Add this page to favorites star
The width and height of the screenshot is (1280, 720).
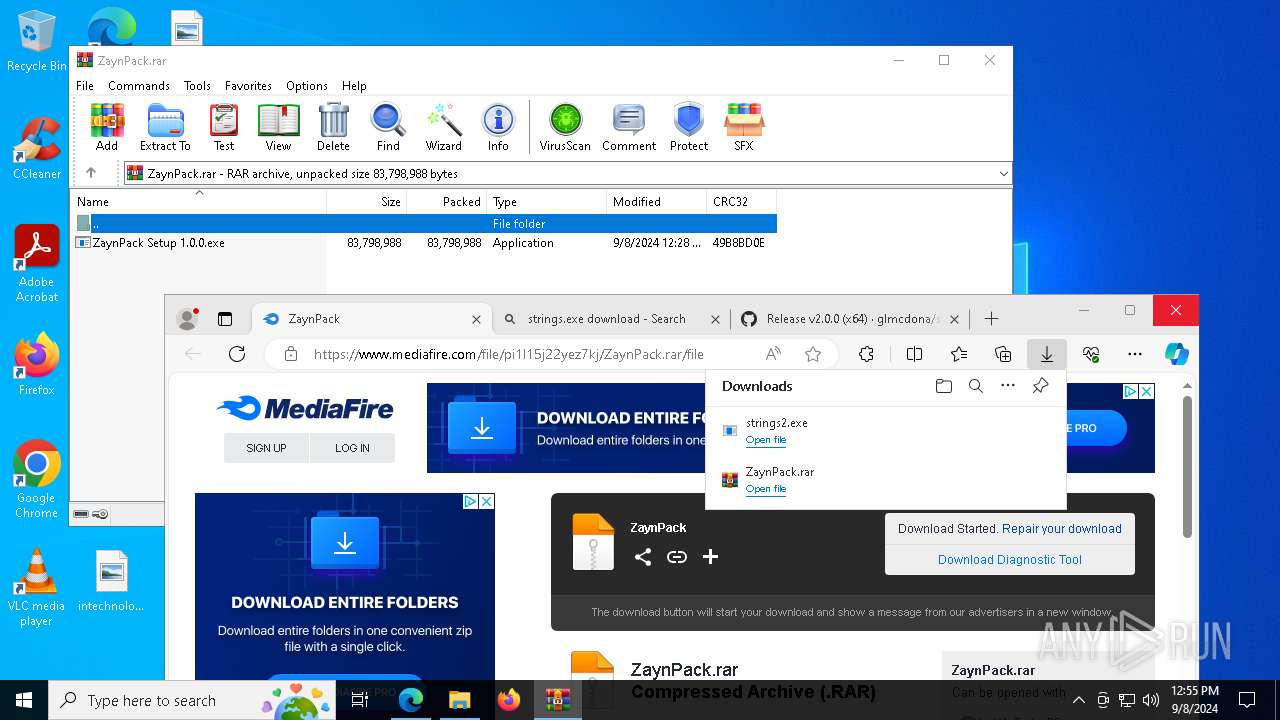tap(813, 354)
